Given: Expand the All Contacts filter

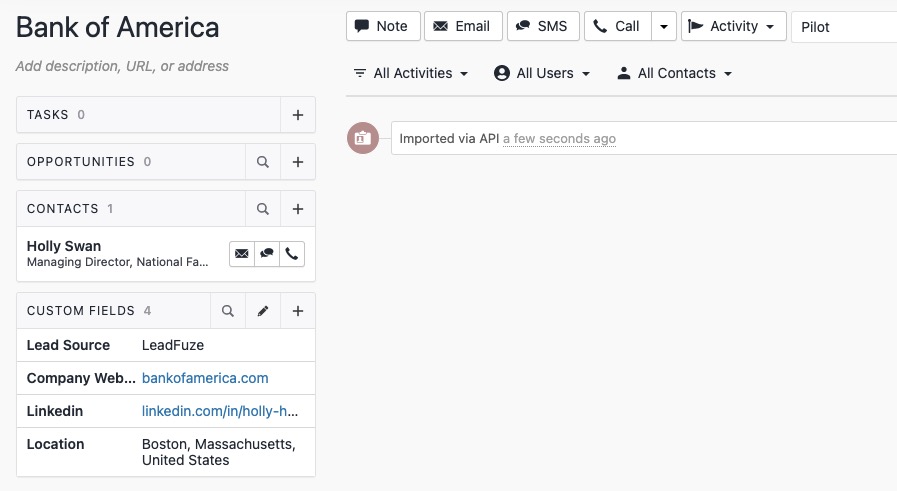Looking at the screenshot, I should pos(675,73).
